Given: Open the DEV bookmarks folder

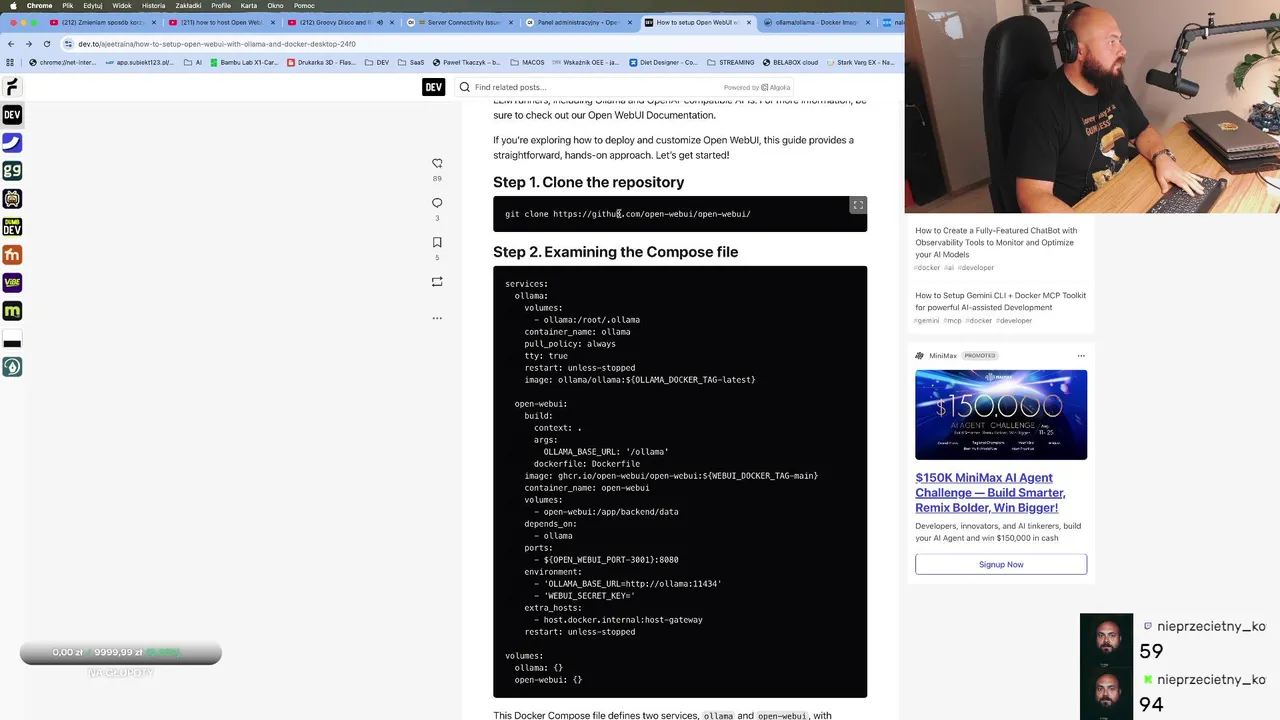Looking at the screenshot, I should [x=377, y=62].
